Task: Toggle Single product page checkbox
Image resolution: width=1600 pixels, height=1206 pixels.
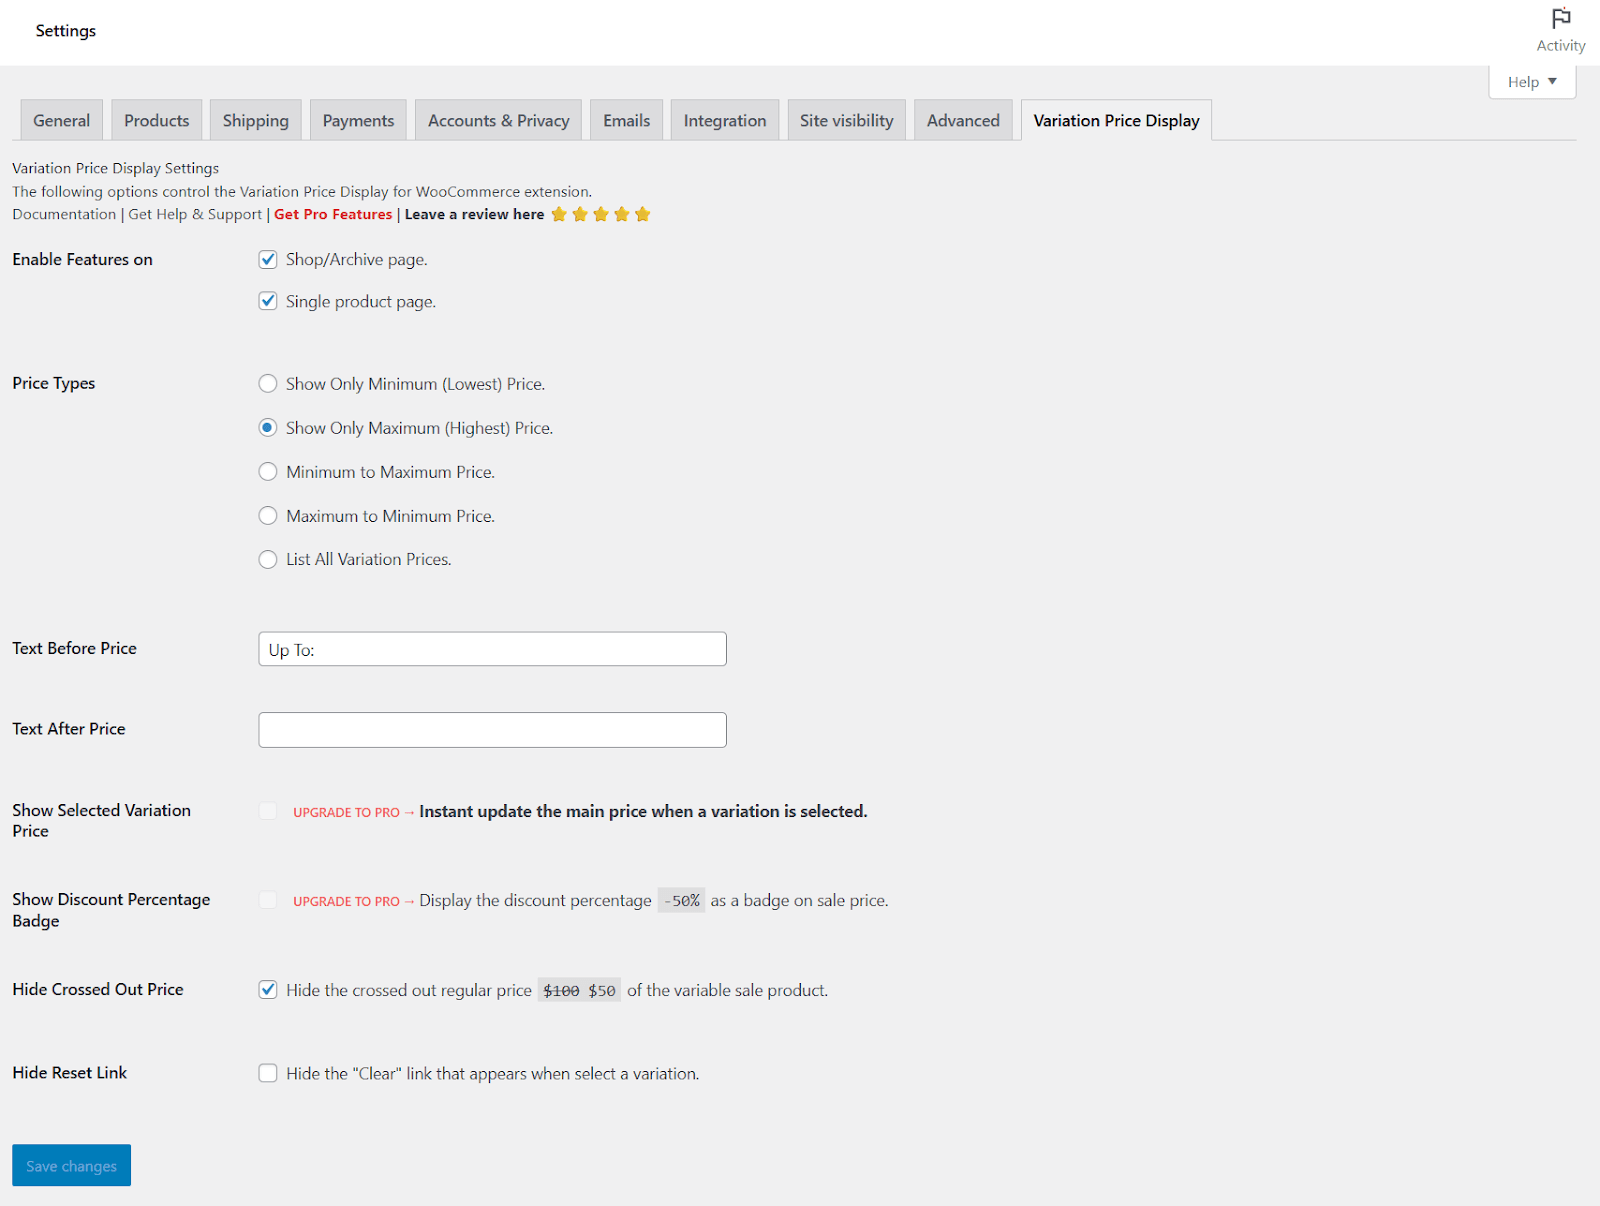Action: point(268,301)
